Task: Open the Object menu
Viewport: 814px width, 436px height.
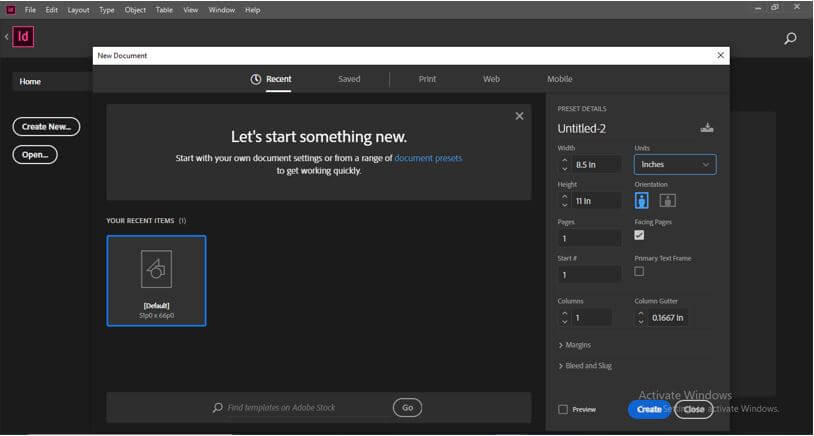Action: [135, 10]
